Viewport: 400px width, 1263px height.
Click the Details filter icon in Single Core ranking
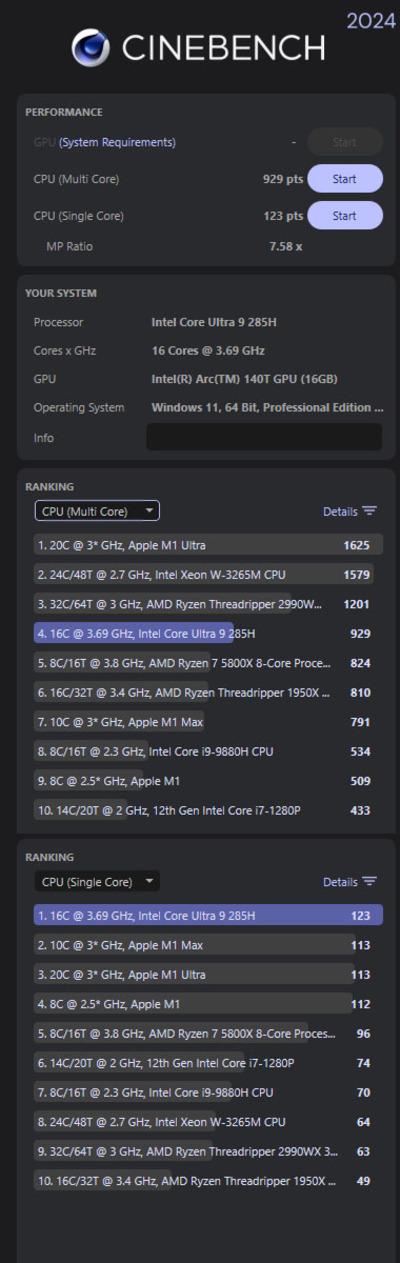click(370, 882)
